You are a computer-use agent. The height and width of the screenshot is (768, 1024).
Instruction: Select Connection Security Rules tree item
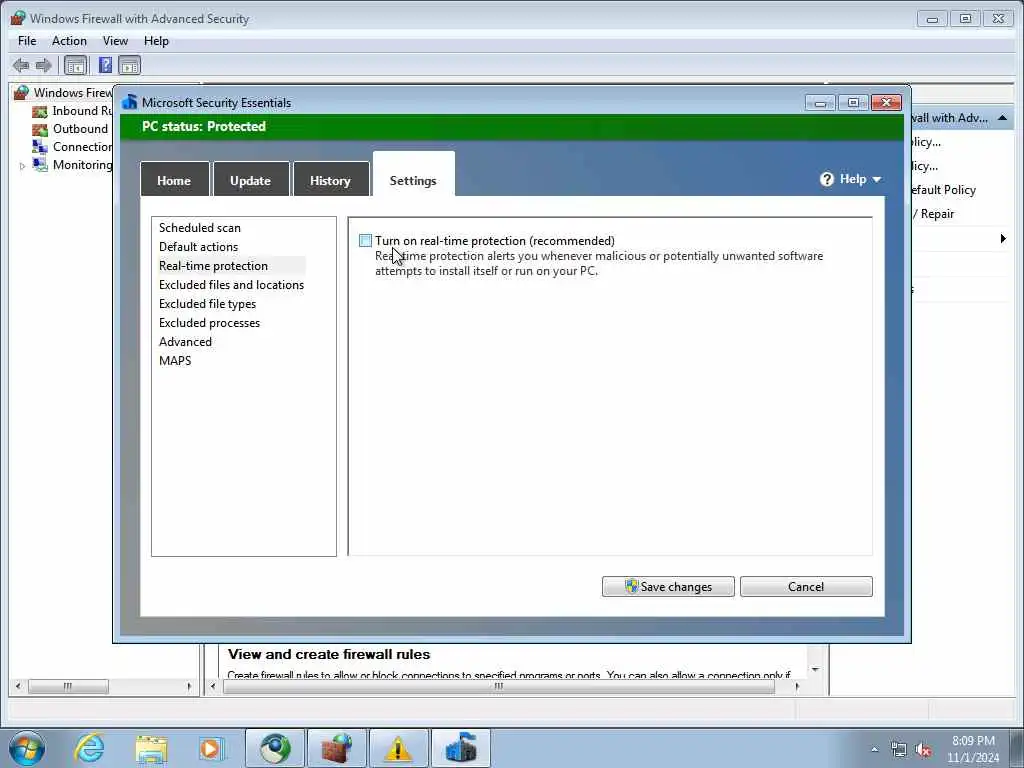[x=82, y=147]
